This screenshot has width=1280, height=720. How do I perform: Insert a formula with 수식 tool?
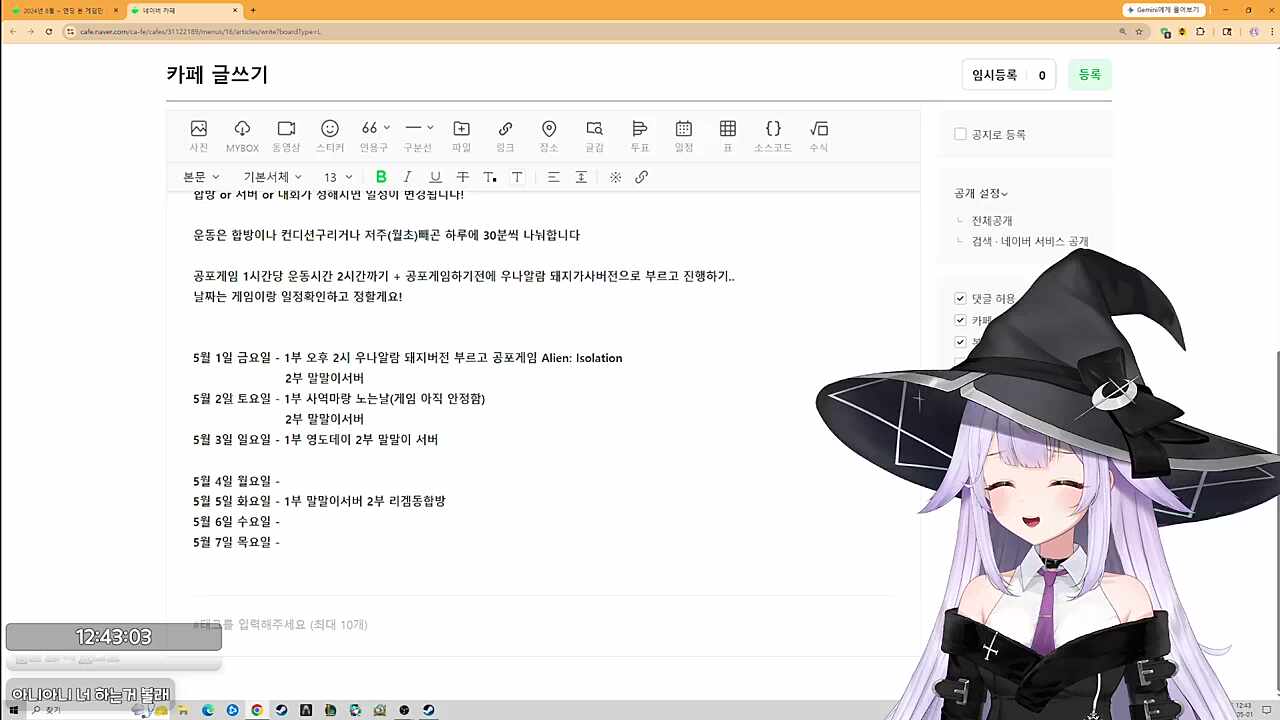pyautogui.click(x=819, y=136)
